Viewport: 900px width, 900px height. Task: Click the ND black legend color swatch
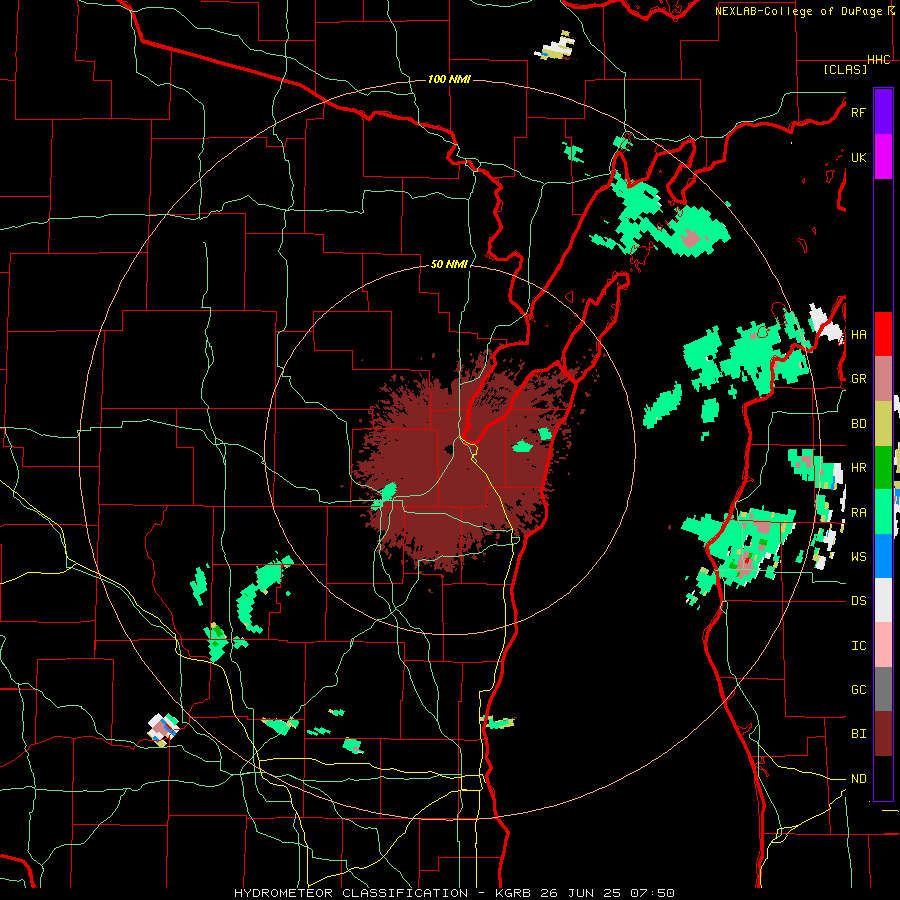click(x=883, y=778)
